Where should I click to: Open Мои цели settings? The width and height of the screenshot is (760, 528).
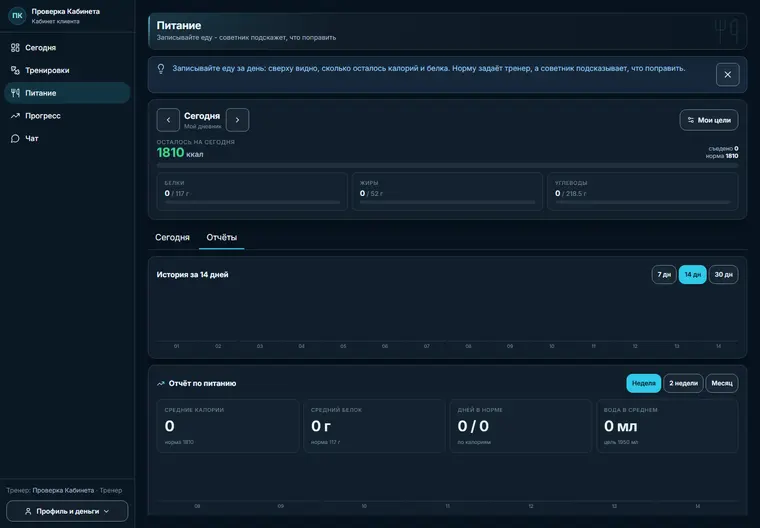[709, 120]
